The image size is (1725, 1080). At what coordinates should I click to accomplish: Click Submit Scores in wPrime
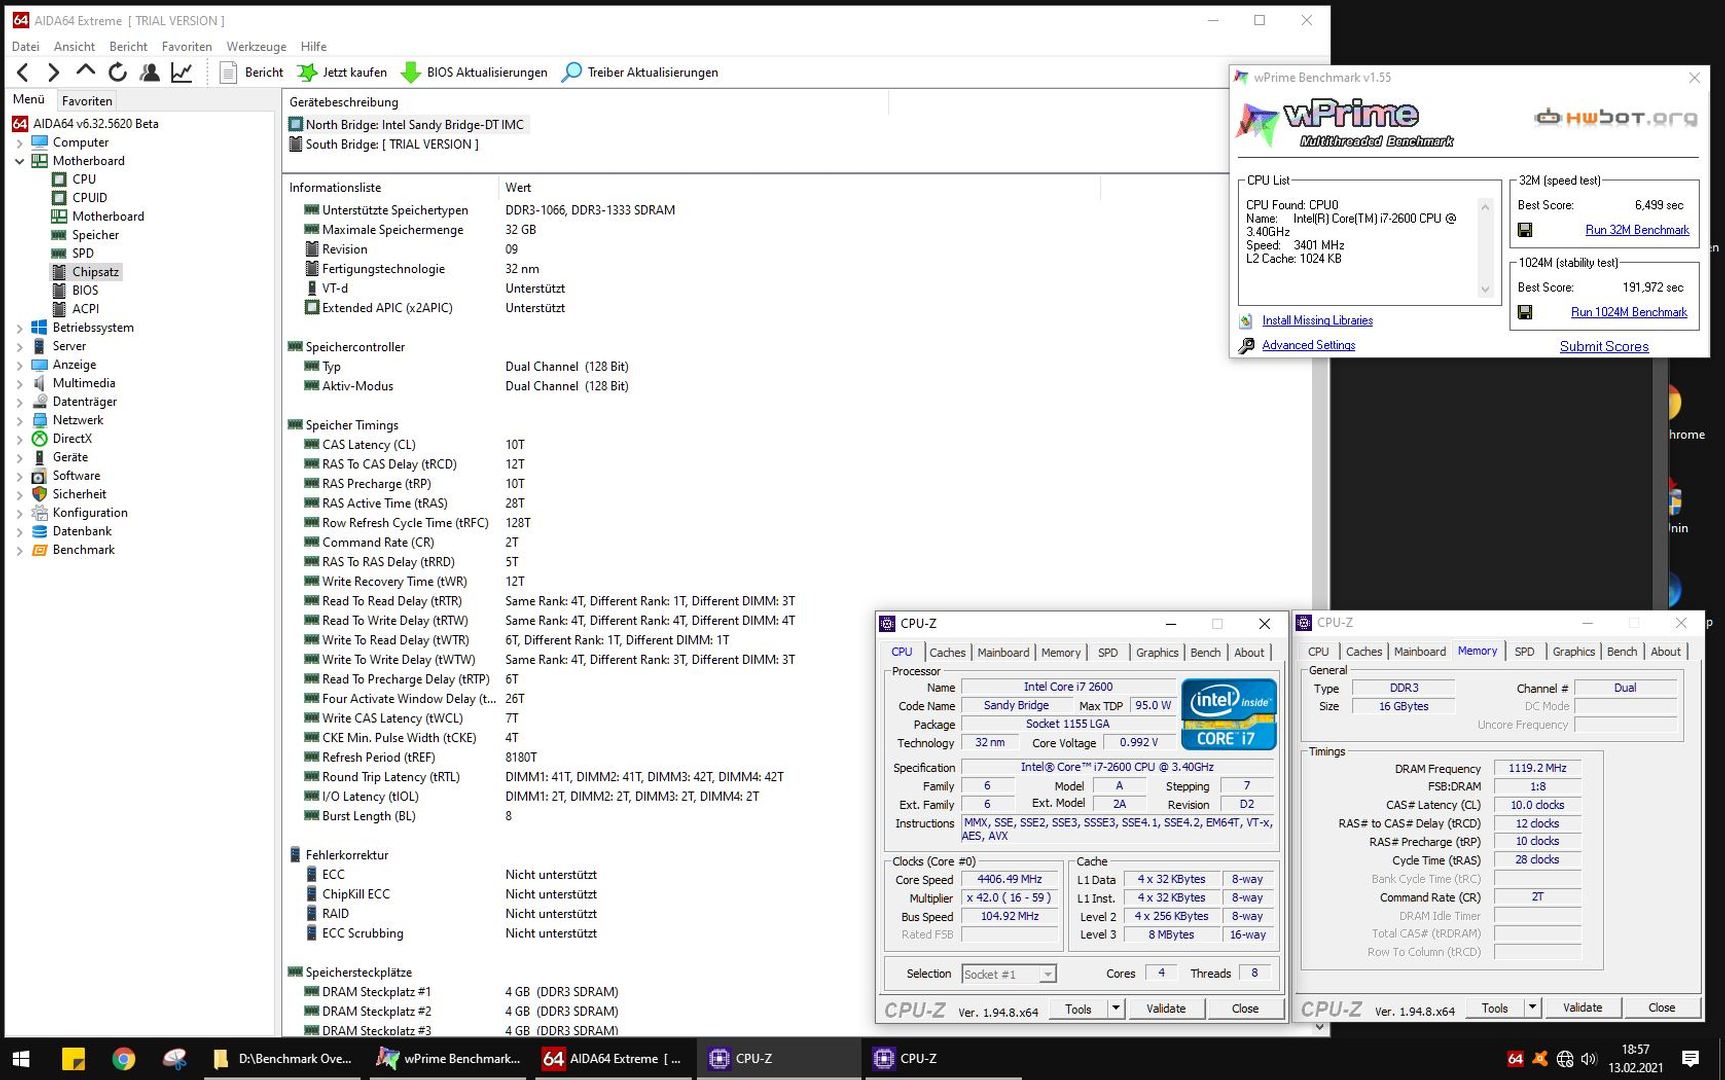[x=1604, y=346]
